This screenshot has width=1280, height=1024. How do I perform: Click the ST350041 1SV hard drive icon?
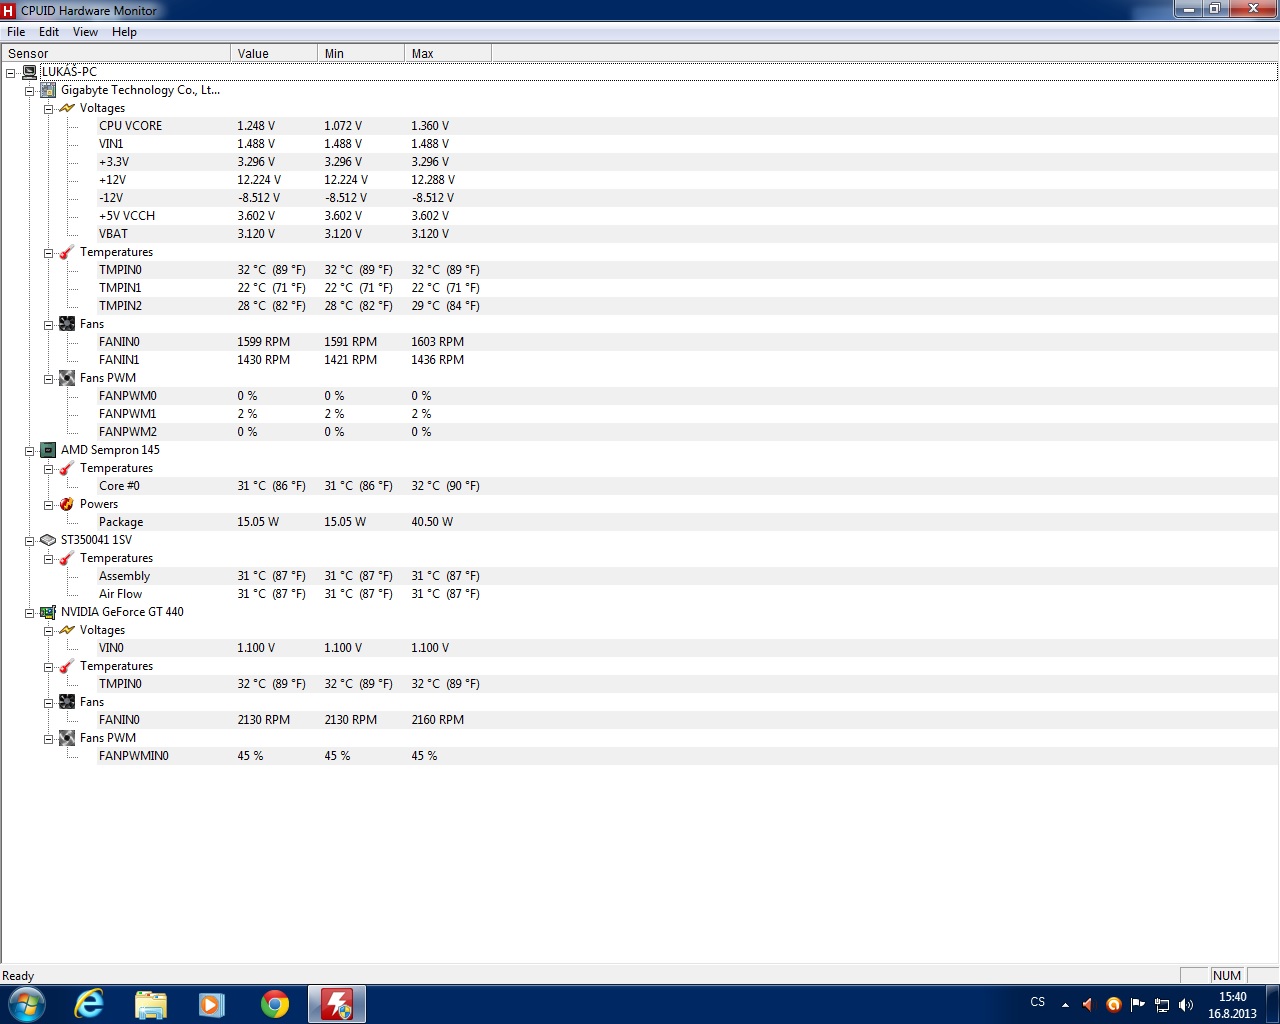(48, 540)
